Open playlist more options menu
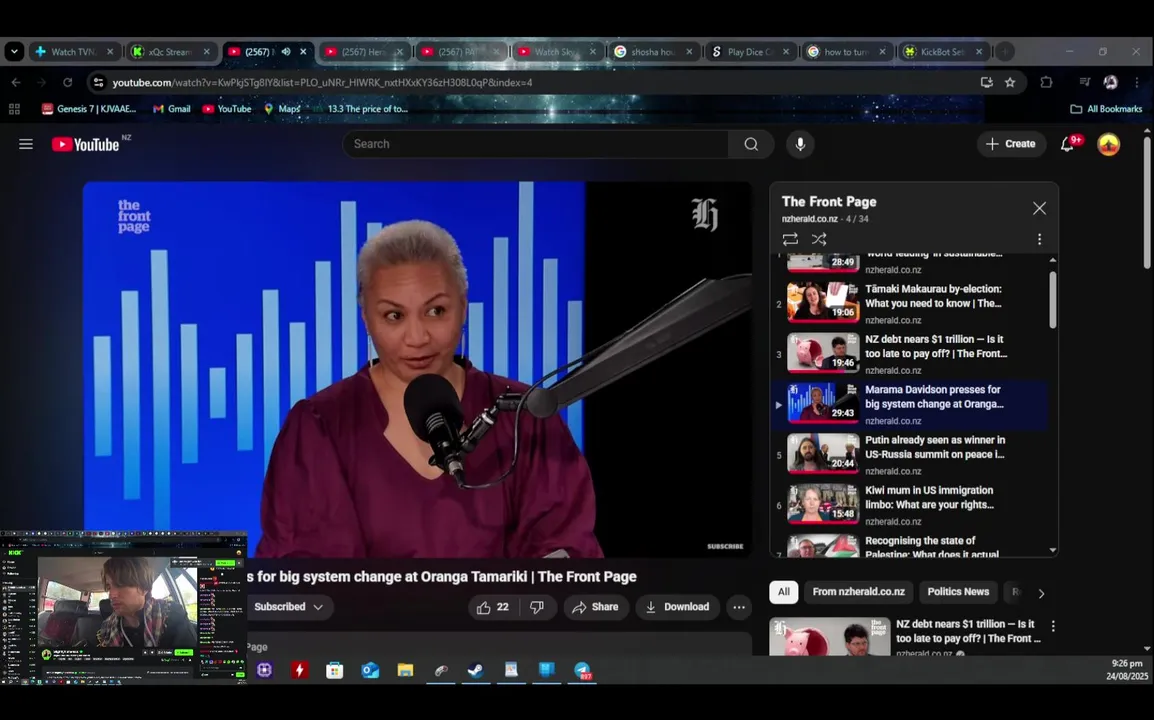This screenshot has height=720, width=1154. [1039, 239]
